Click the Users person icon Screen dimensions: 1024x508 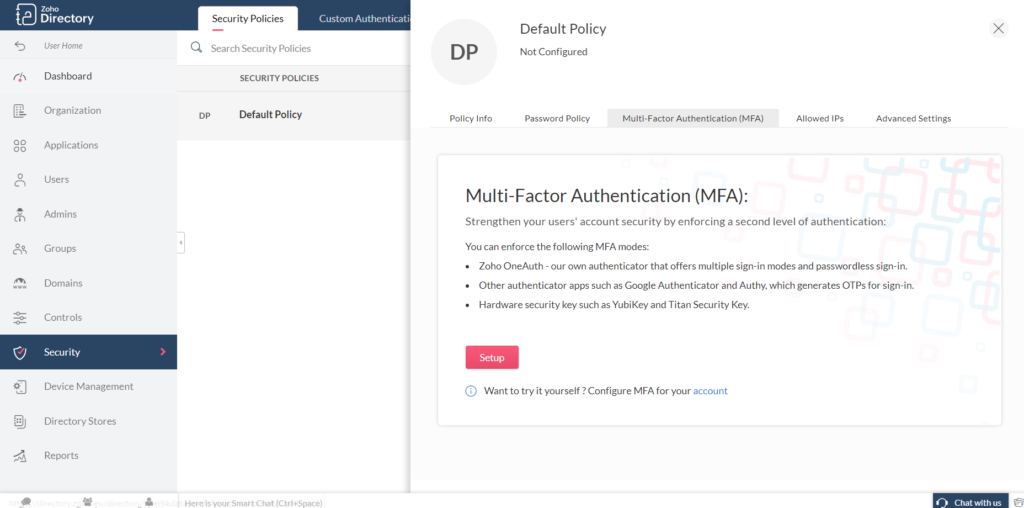(20, 180)
